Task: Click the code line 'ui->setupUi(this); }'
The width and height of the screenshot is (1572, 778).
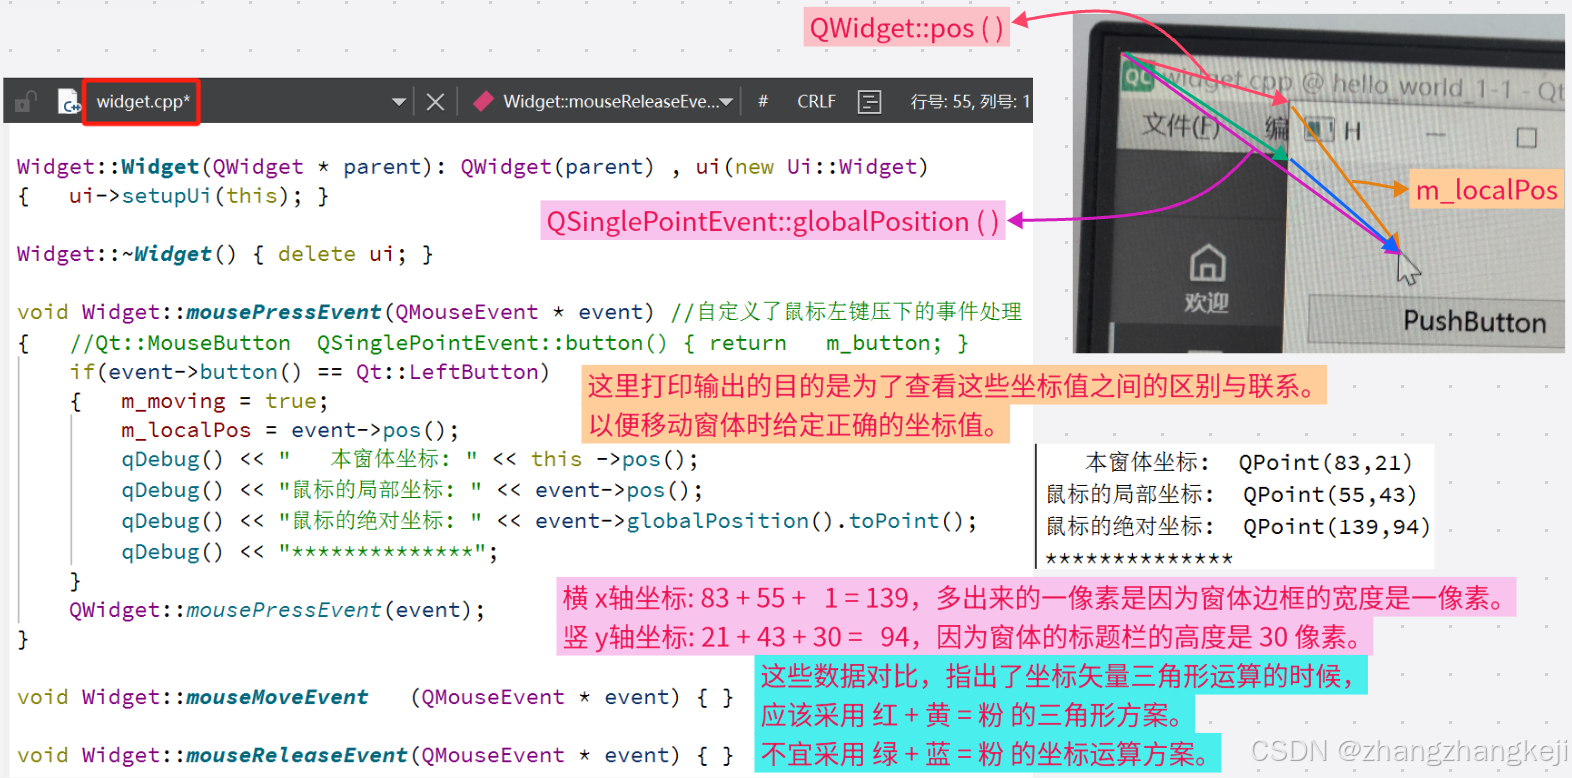Action: point(198,196)
